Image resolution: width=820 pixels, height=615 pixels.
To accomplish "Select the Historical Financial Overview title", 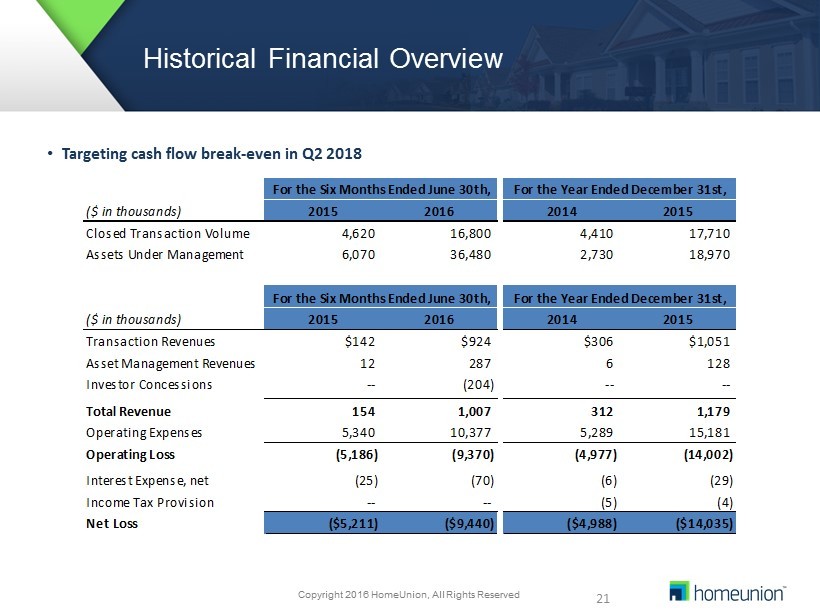I will [x=322, y=59].
